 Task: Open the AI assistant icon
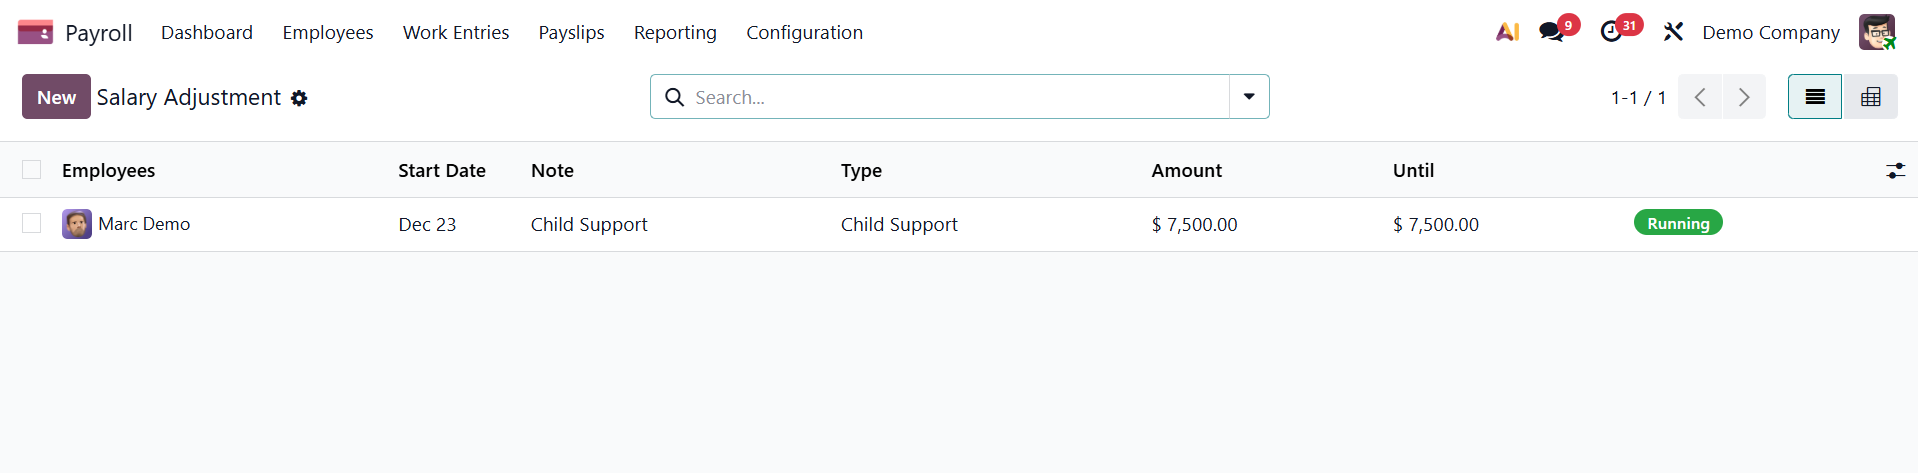(x=1507, y=32)
